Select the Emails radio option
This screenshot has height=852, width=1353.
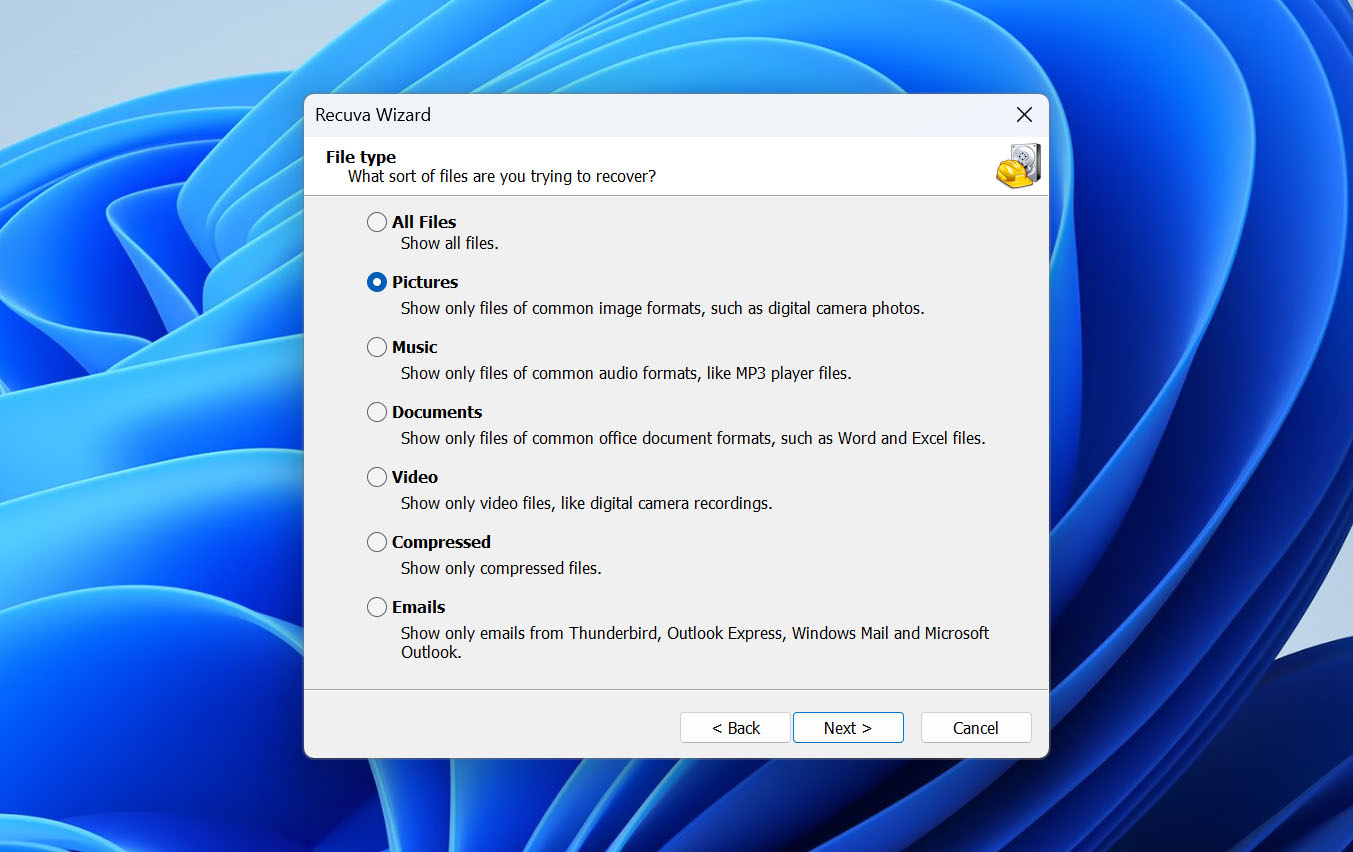tap(377, 607)
